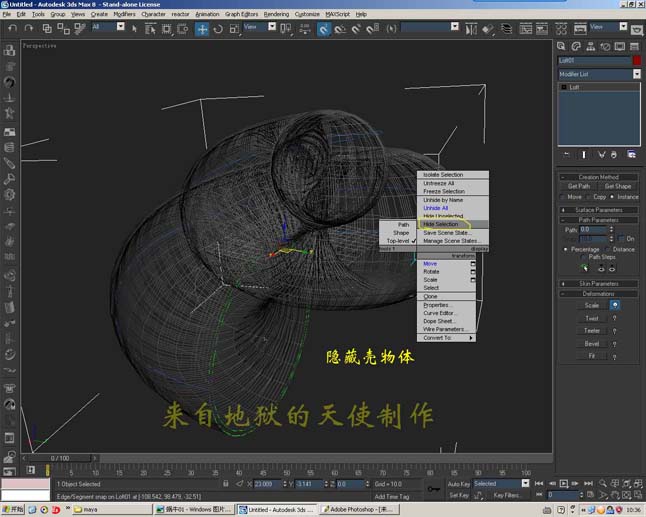The width and height of the screenshot is (646, 517).
Task: Click Play Animation button
Action: pyautogui.click(x=564, y=484)
